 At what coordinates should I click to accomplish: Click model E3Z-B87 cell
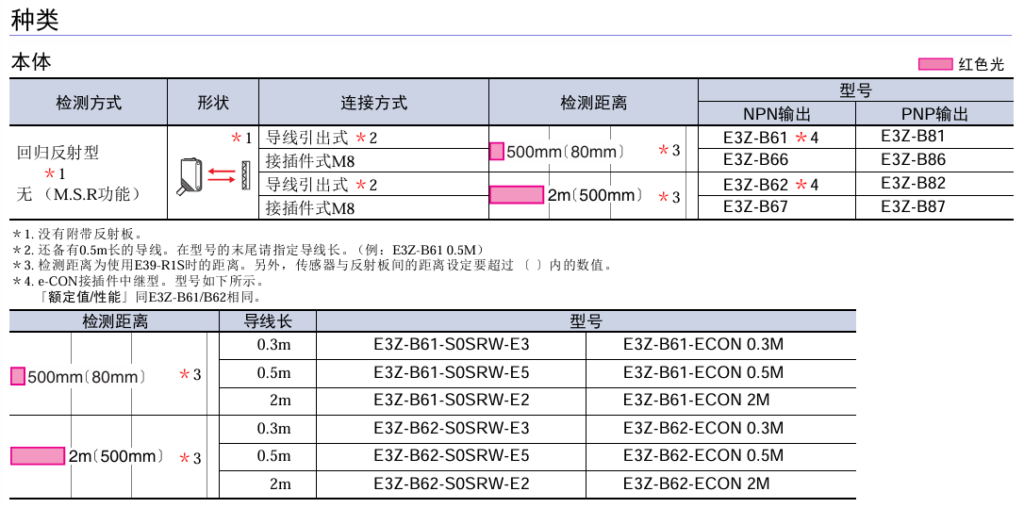point(913,207)
